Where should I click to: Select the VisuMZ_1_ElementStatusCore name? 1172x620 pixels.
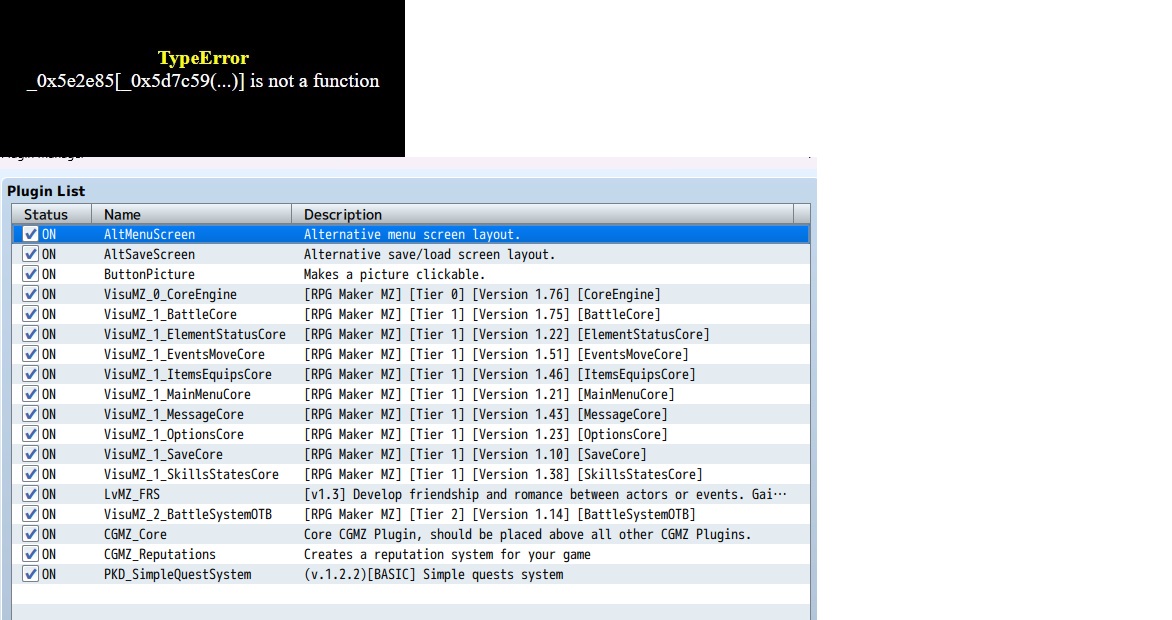coord(194,334)
